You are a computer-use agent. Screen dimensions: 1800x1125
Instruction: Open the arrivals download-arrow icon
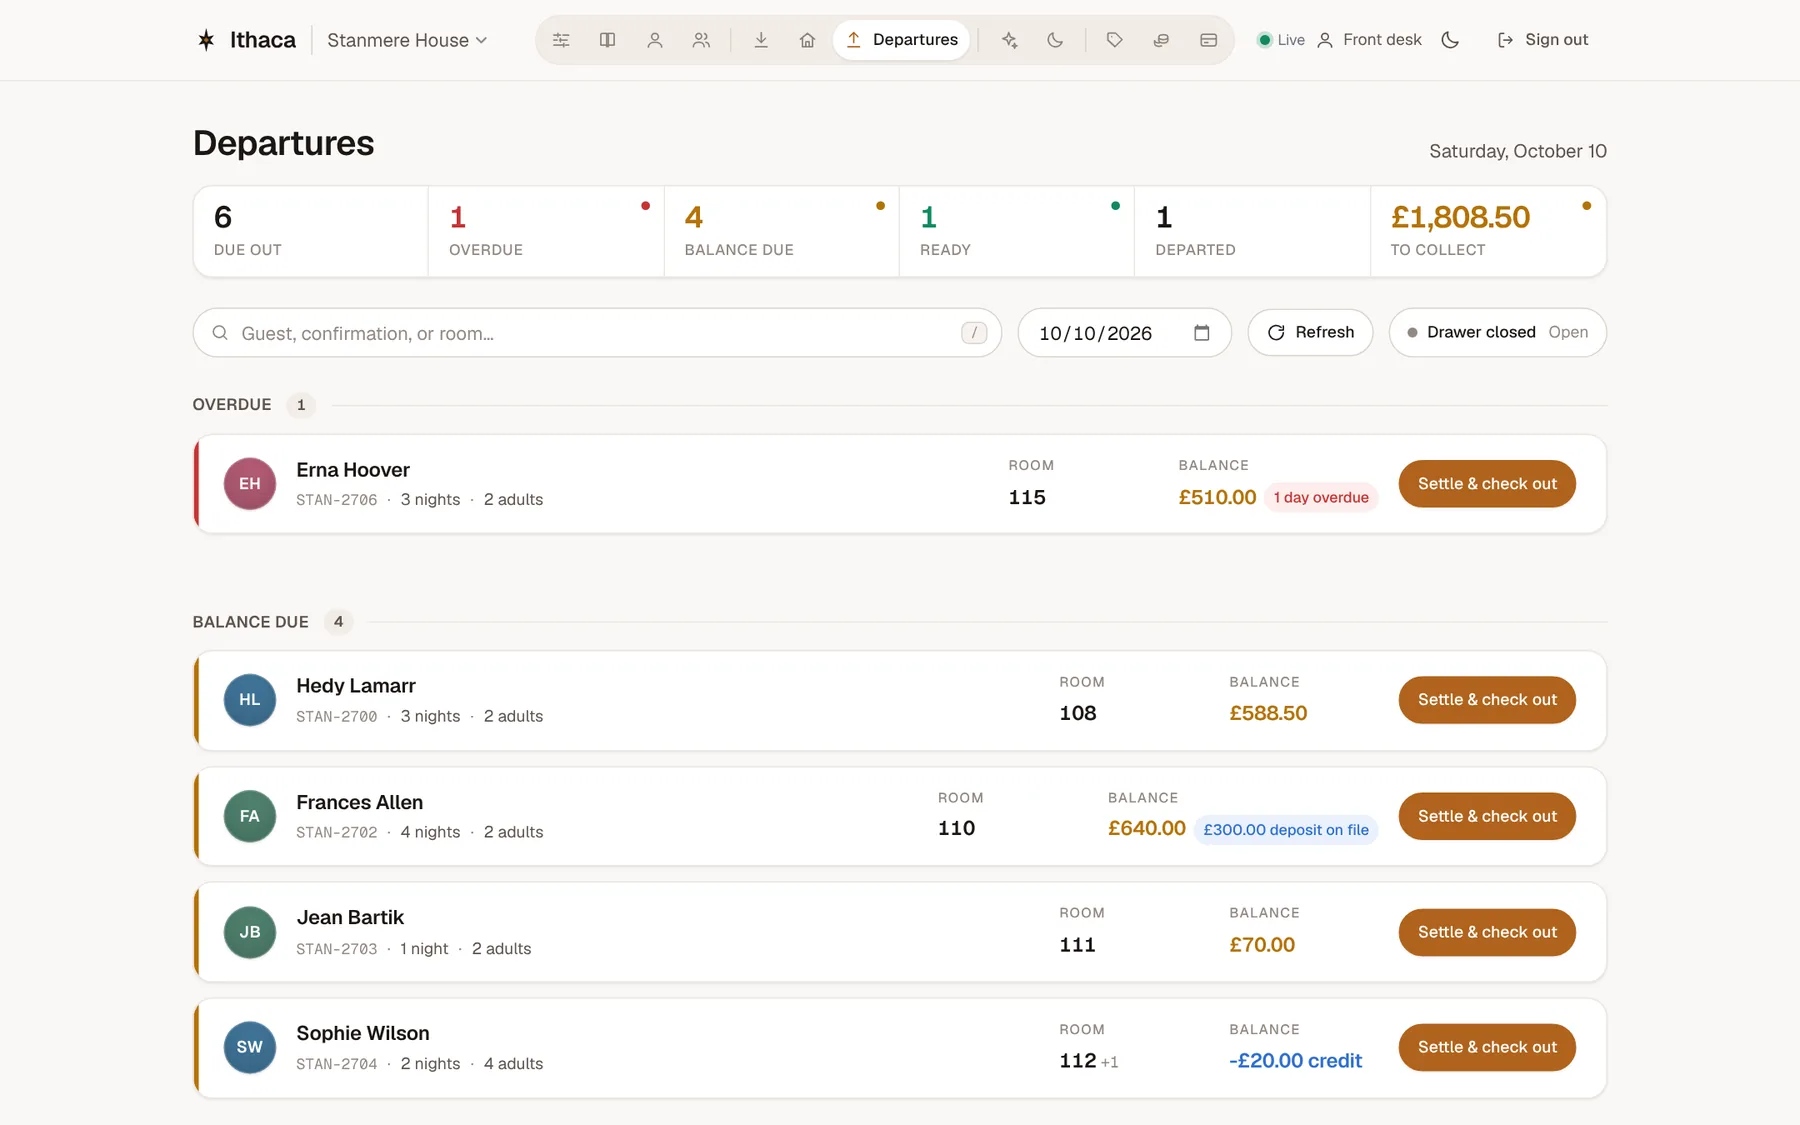coord(761,40)
